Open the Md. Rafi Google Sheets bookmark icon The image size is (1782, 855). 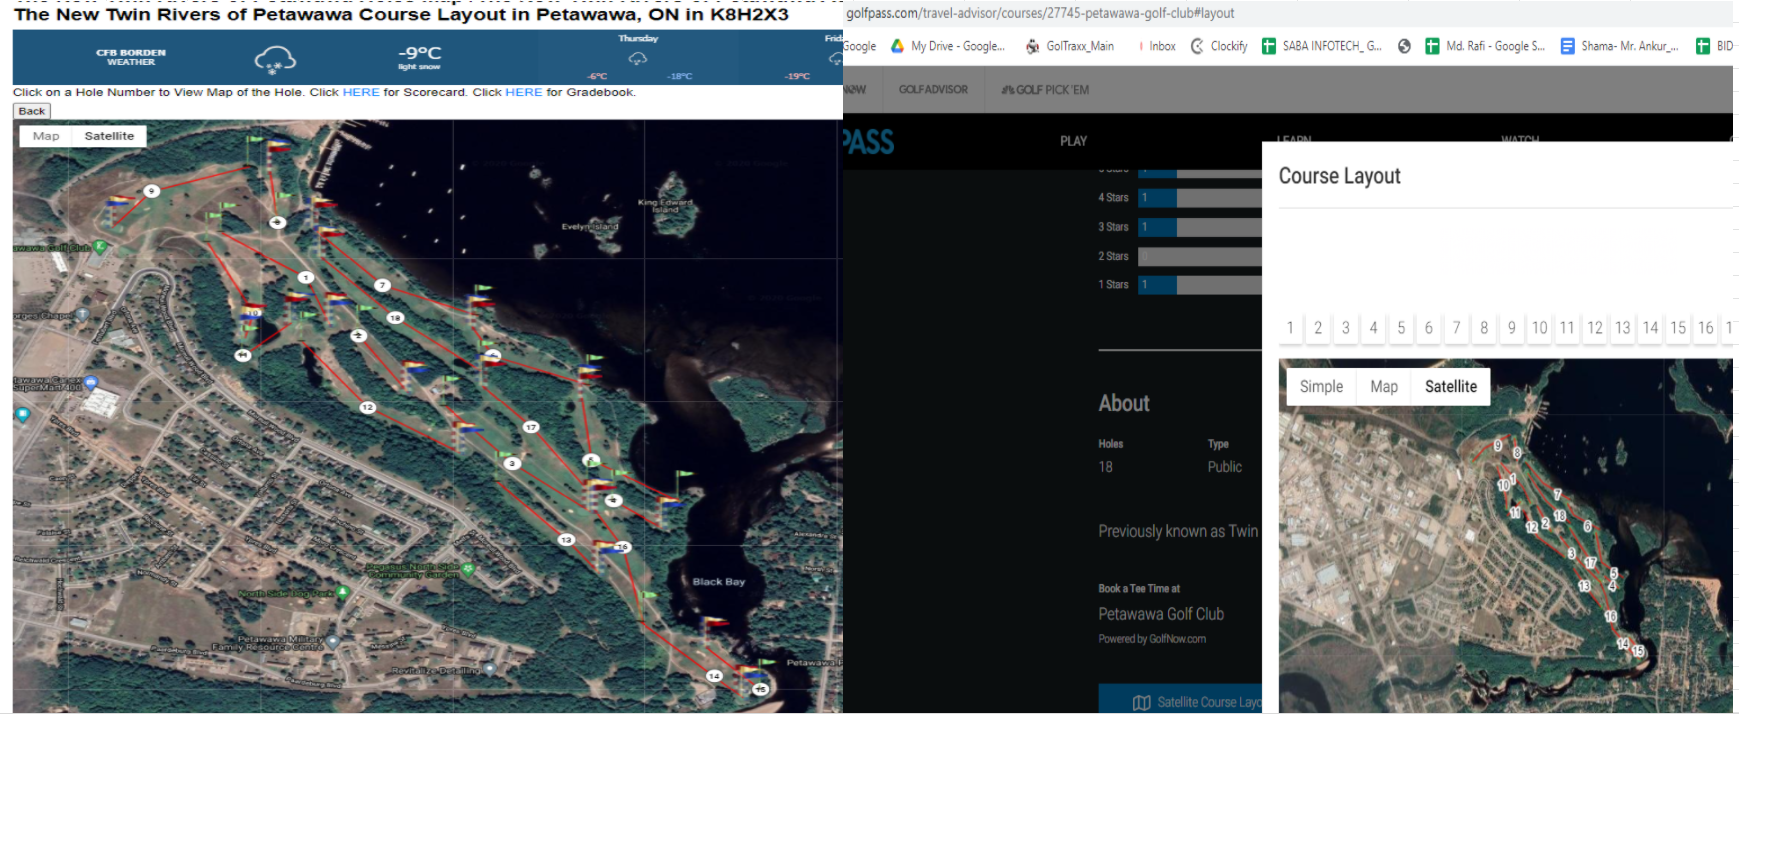pyautogui.click(x=1432, y=46)
